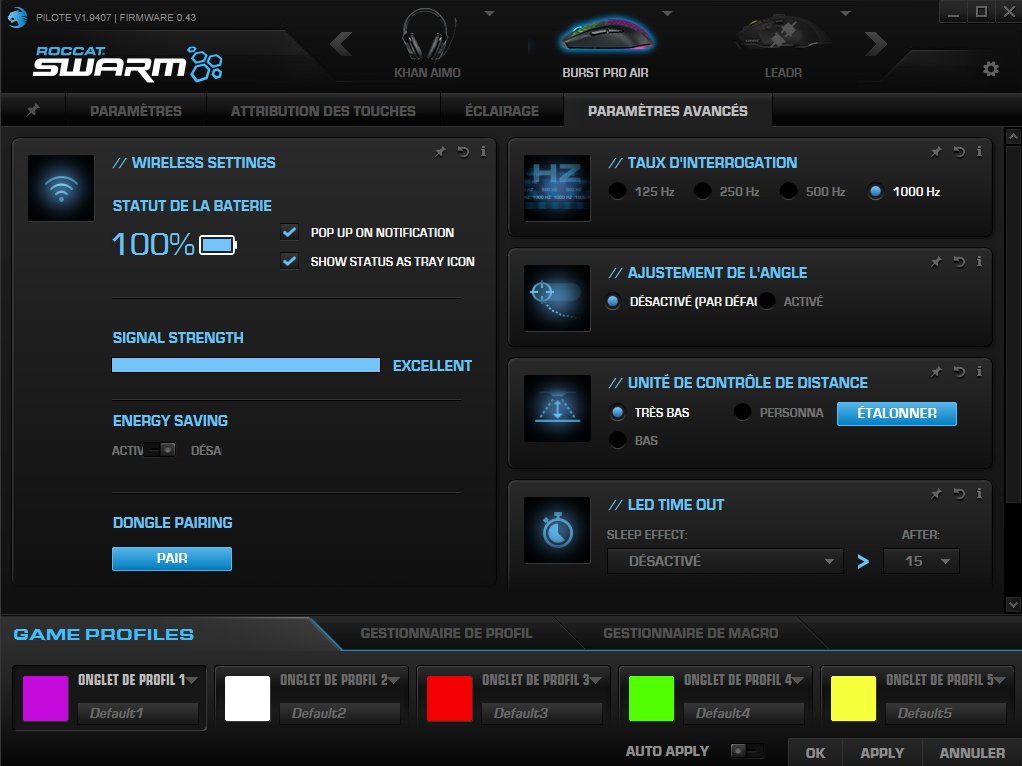The width and height of the screenshot is (1022, 766).
Task: Expand Onglet de Profil 1 dropdown arrow
Action: click(192, 680)
